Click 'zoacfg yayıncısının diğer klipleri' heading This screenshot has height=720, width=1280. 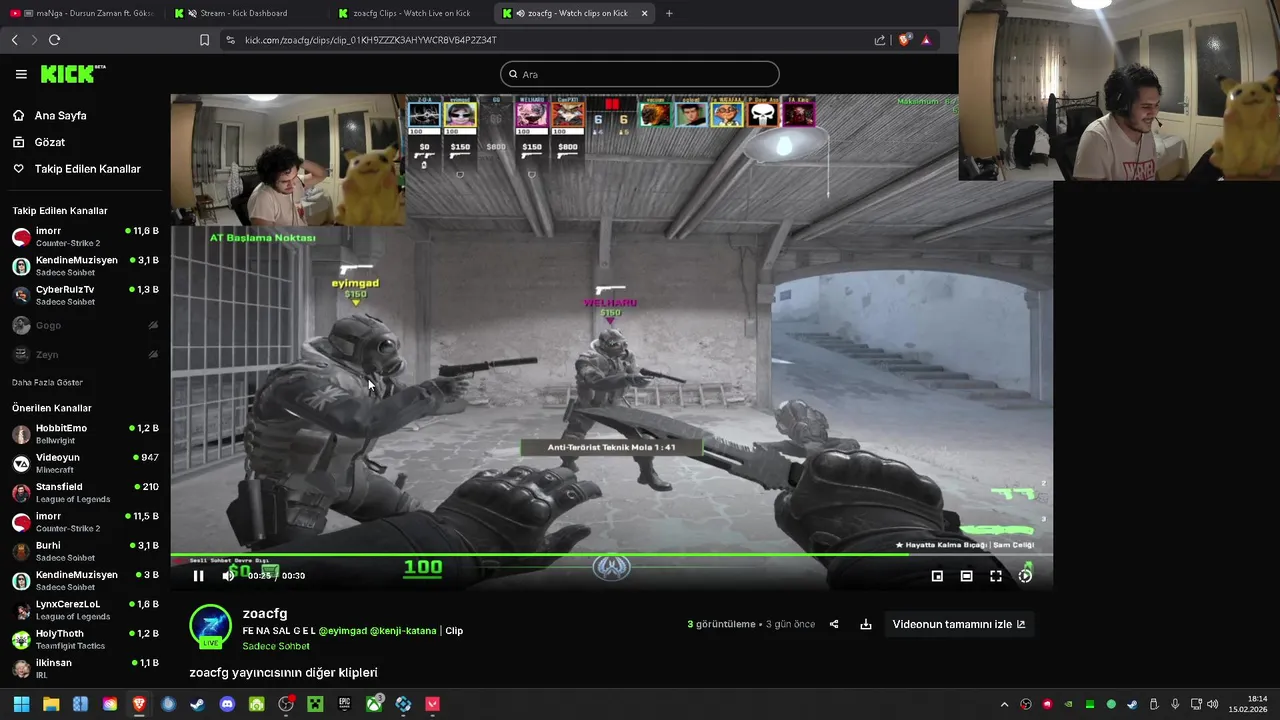(x=283, y=673)
